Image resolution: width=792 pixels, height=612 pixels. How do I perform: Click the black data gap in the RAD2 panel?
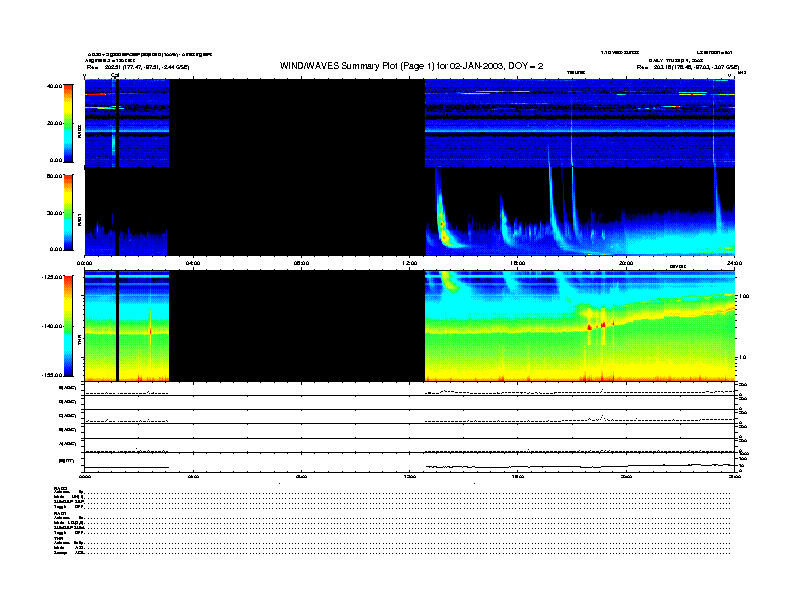pos(297,123)
